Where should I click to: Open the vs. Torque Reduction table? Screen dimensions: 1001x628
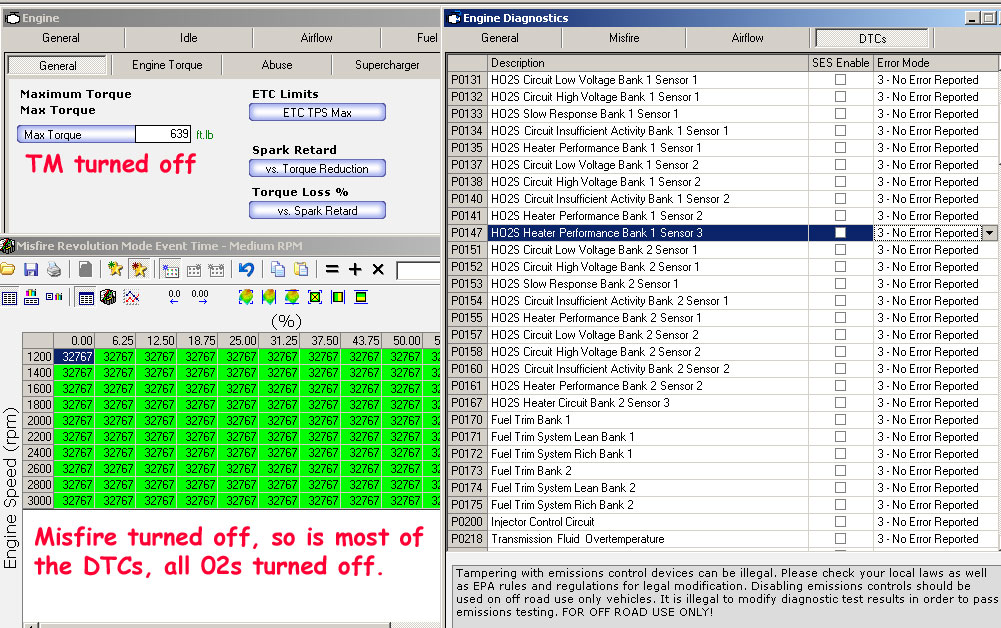point(317,169)
